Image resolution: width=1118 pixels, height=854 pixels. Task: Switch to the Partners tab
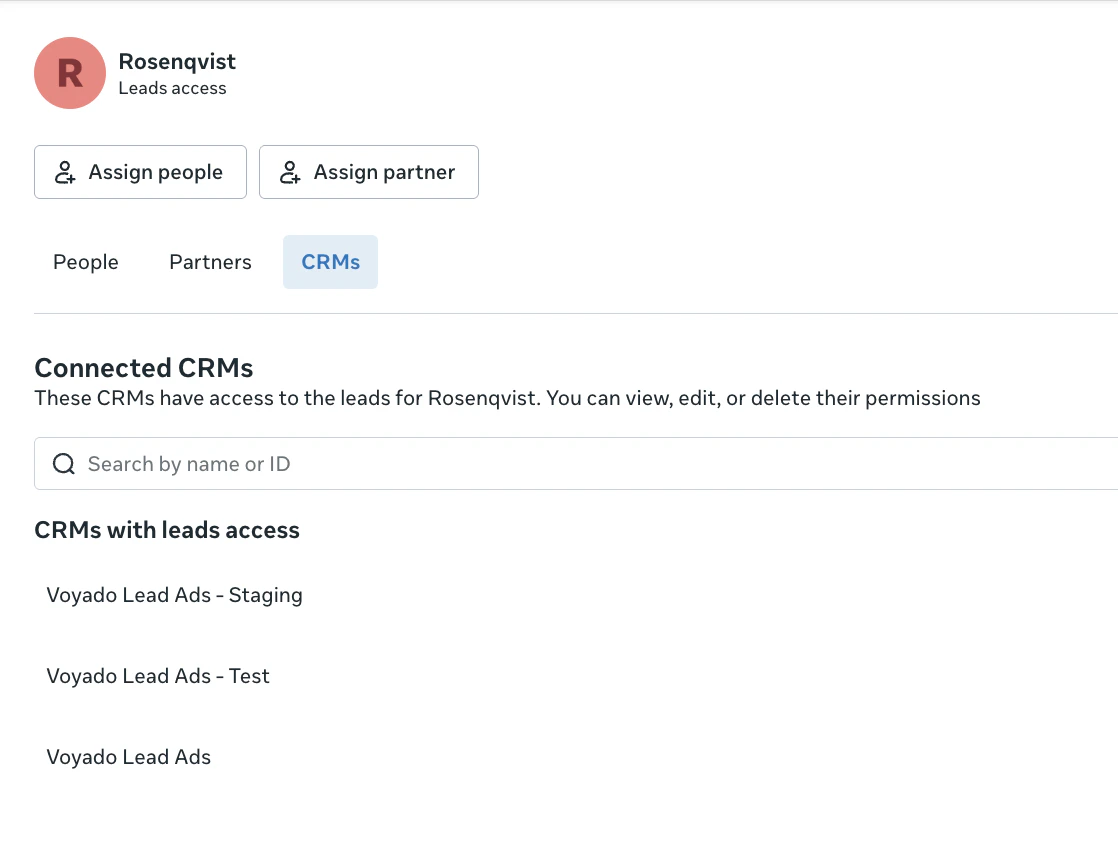pyautogui.click(x=209, y=262)
